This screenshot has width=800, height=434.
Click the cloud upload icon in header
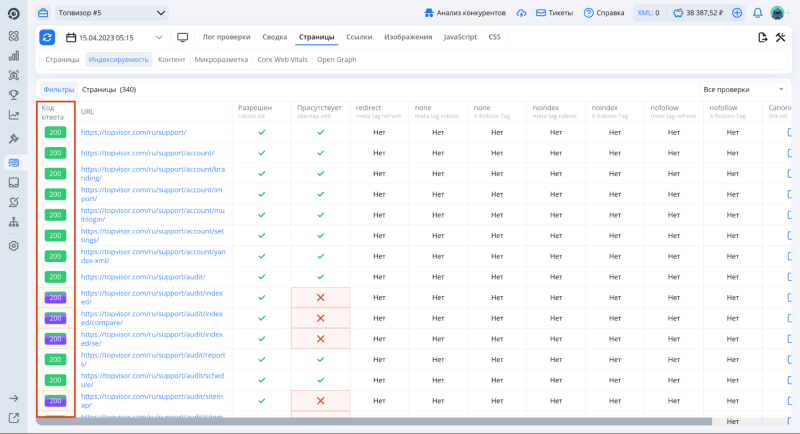point(521,13)
